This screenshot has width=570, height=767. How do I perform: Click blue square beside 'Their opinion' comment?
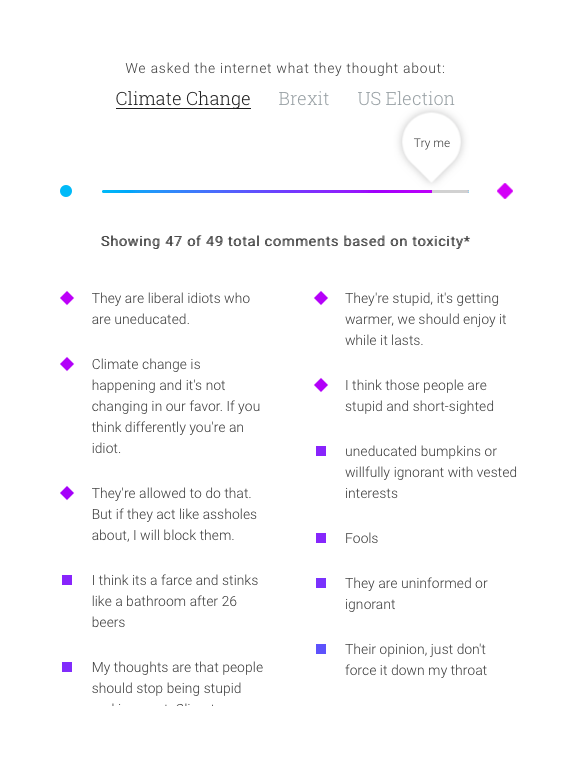[321, 649]
